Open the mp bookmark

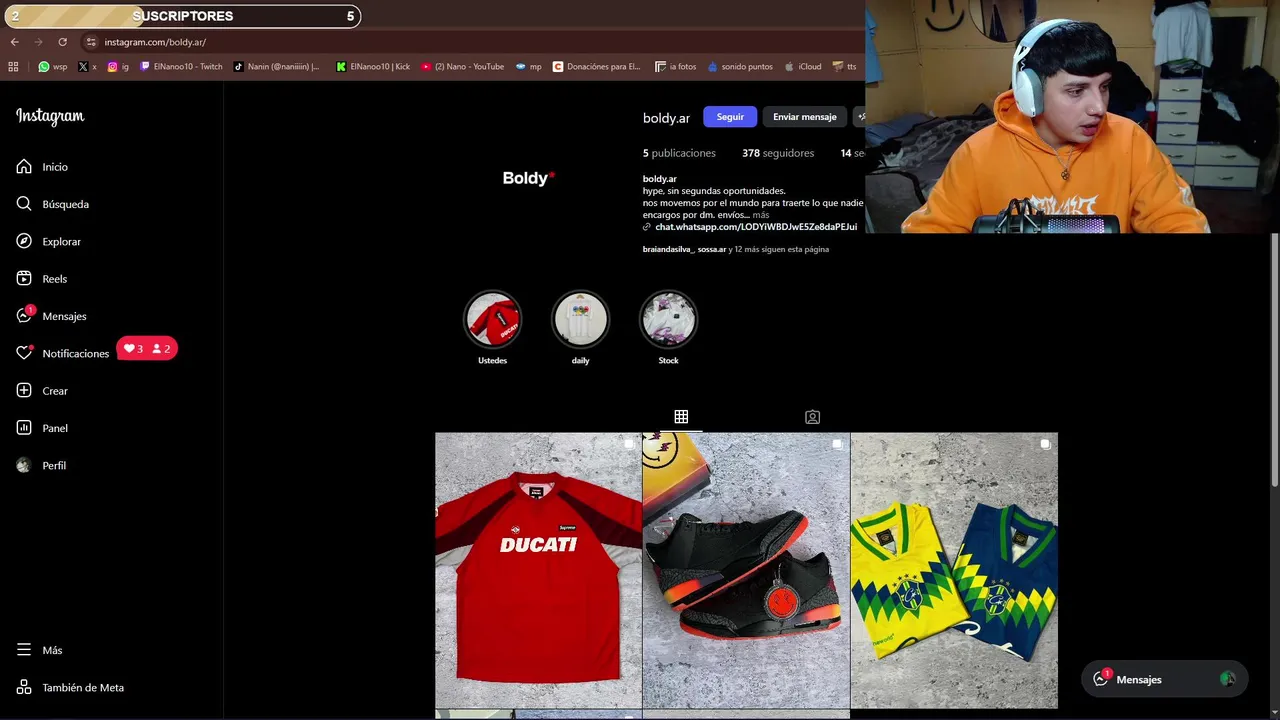(x=528, y=67)
